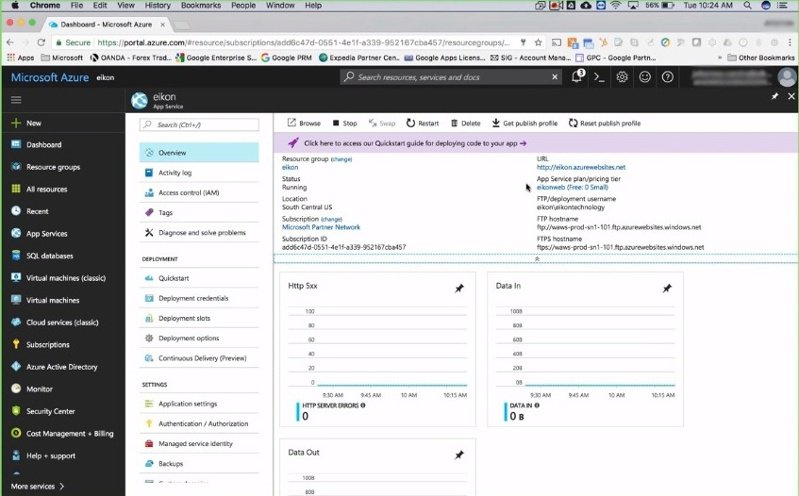
Task: Open the eikon resource group link
Action: click(x=290, y=167)
